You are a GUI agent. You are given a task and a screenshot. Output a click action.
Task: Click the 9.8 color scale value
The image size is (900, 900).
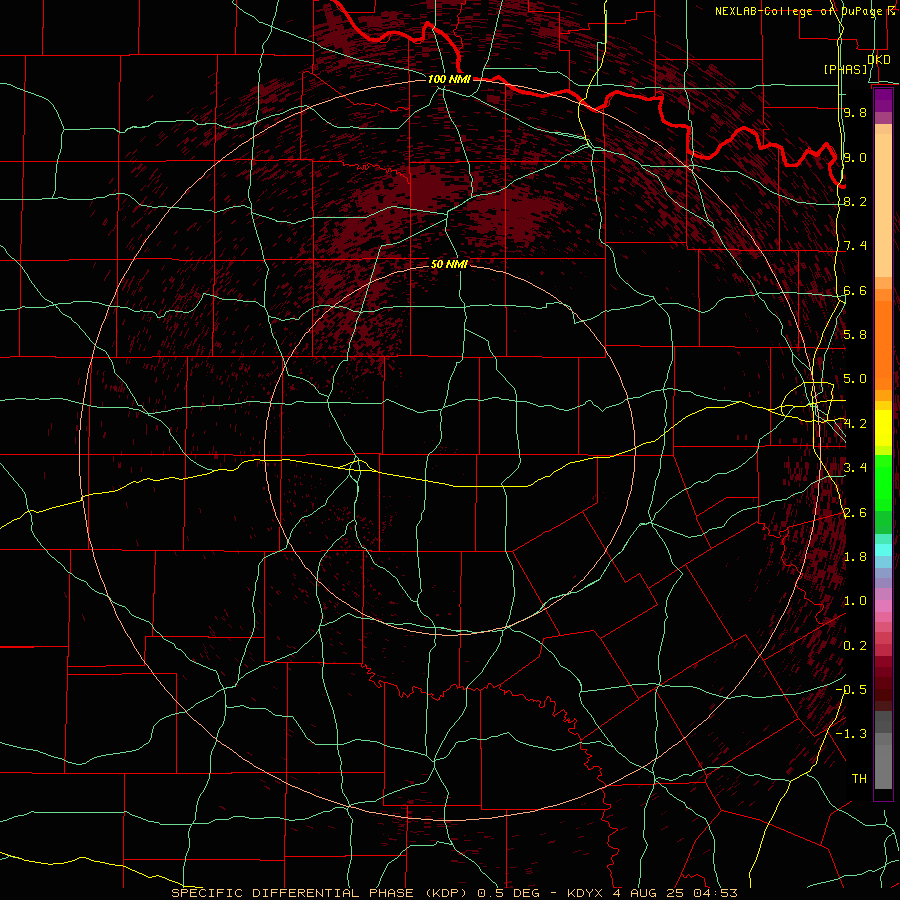coord(855,112)
